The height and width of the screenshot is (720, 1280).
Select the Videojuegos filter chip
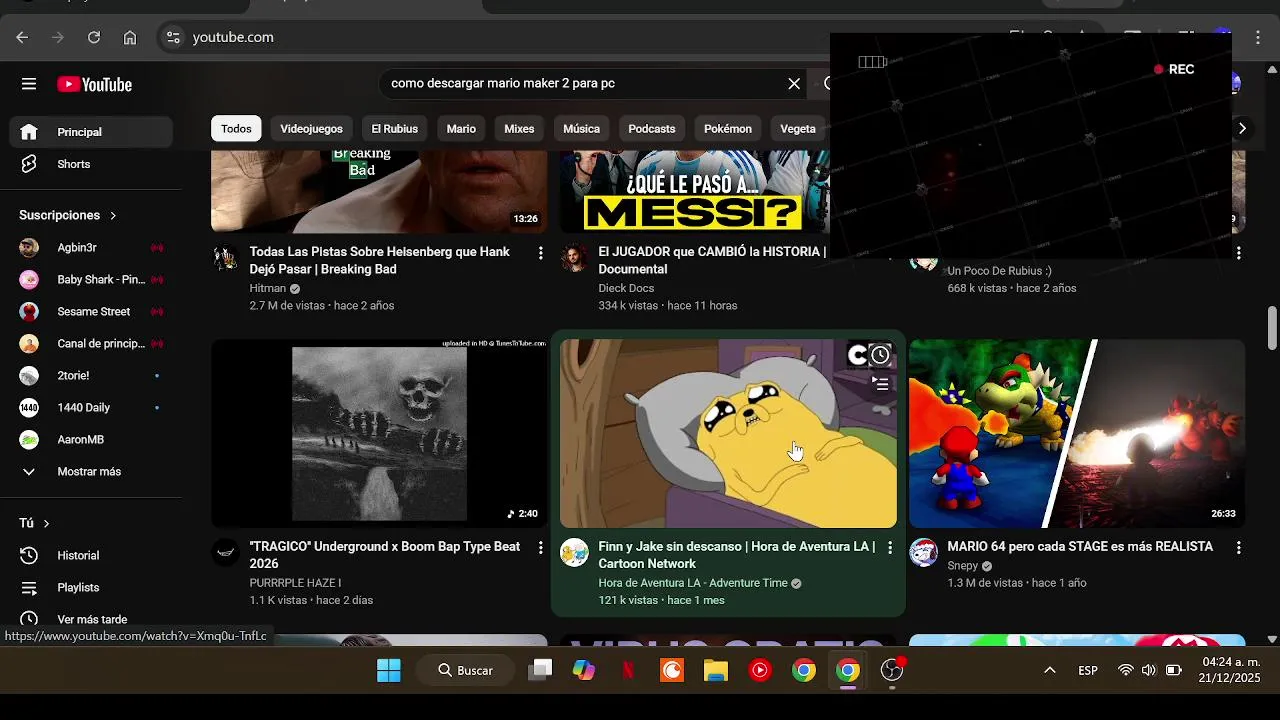pyautogui.click(x=311, y=128)
